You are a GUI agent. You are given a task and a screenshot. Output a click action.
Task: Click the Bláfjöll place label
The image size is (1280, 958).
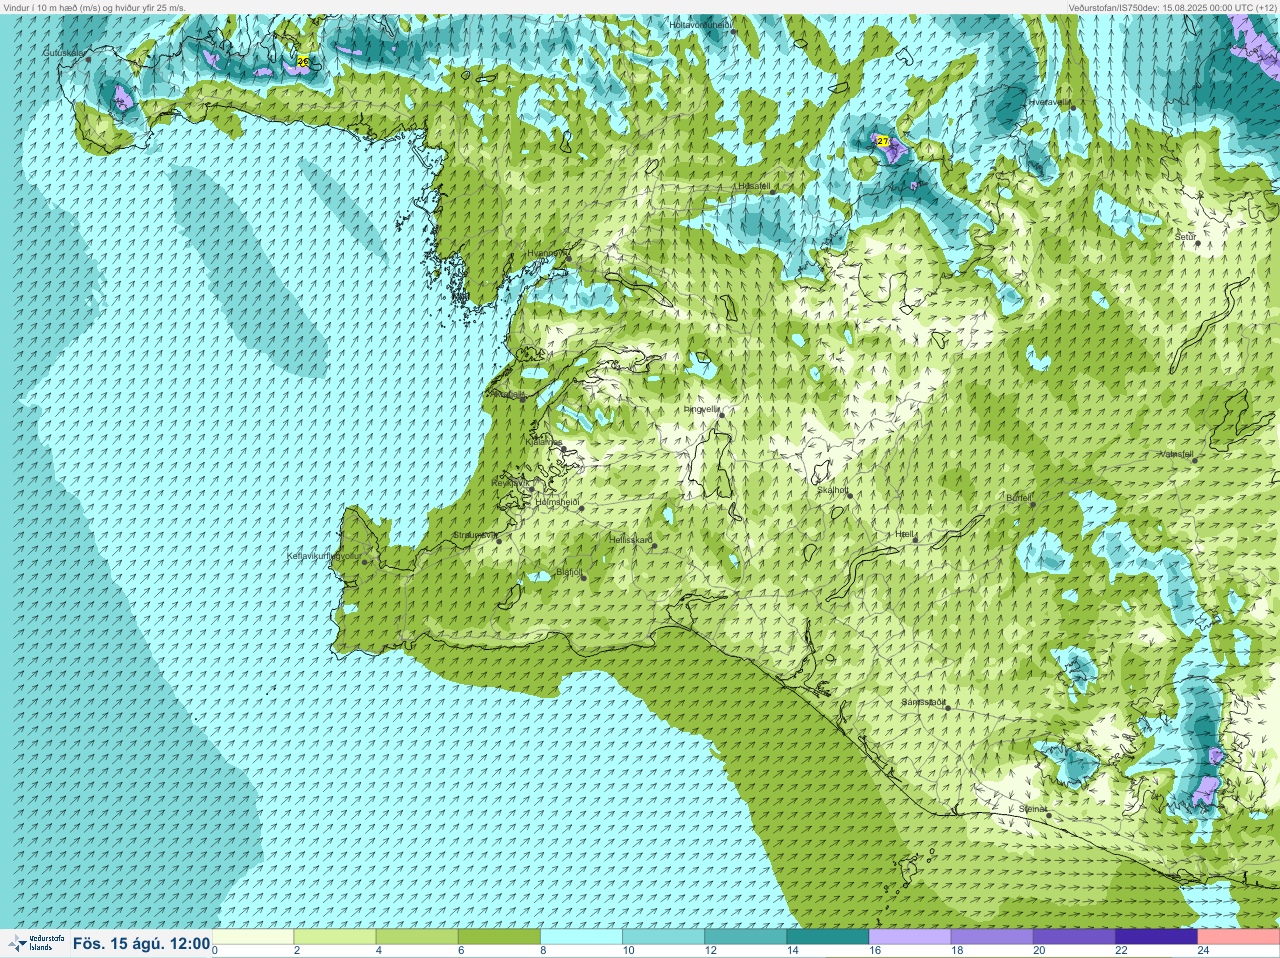click(x=568, y=572)
